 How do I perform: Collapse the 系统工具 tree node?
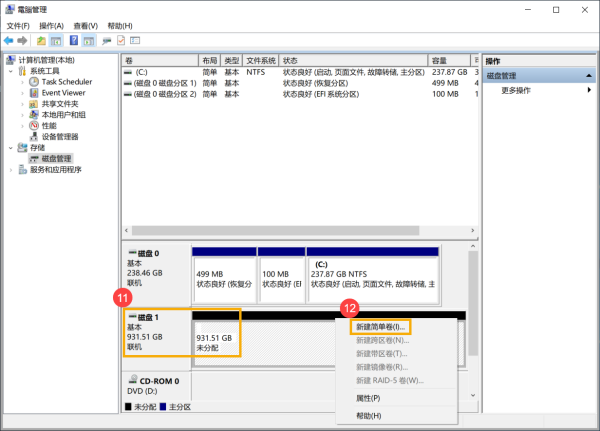(x=11, y=71)
